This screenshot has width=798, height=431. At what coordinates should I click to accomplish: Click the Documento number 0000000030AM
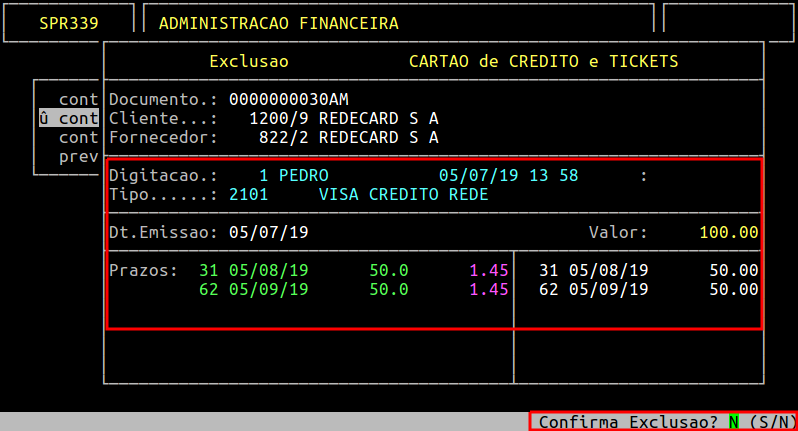coord(288,100)
